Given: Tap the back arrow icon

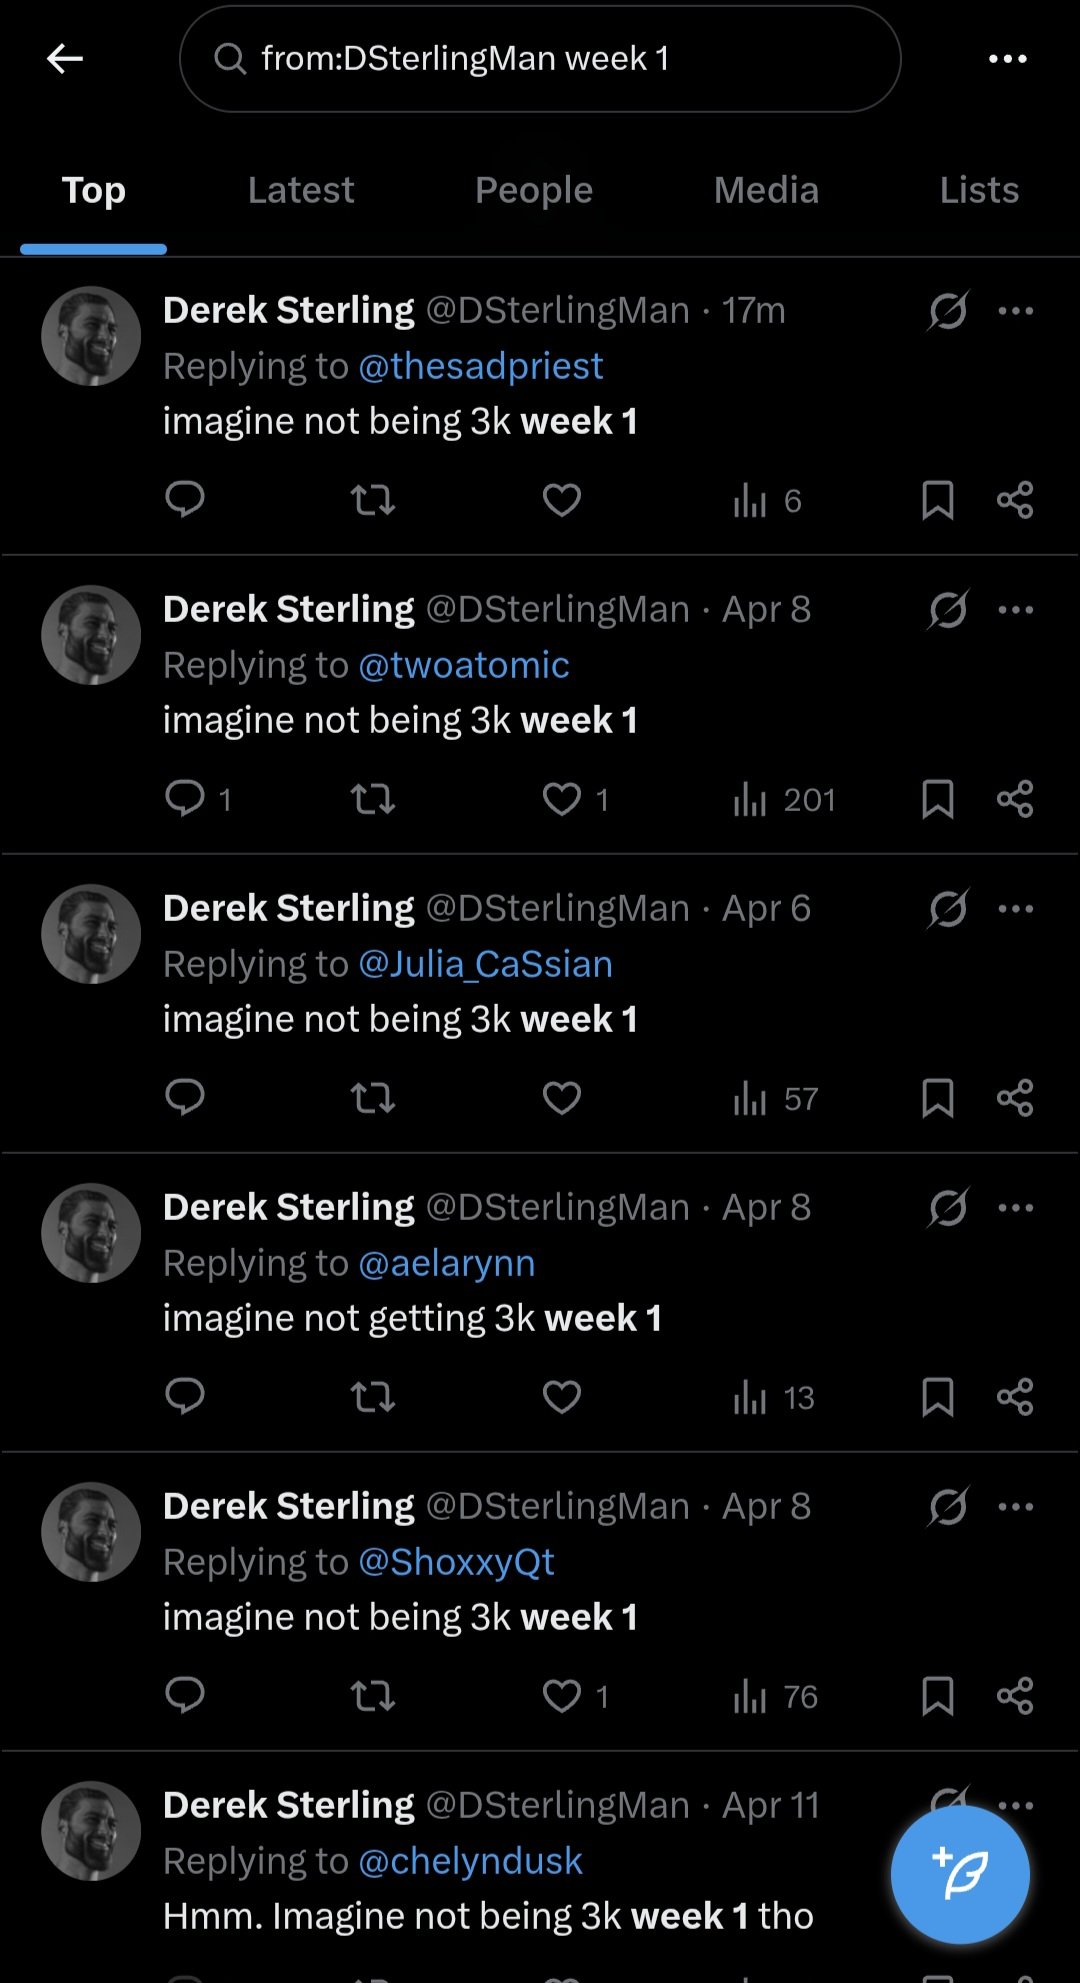Looking at the screenshot, I should [x=65, y=59].
